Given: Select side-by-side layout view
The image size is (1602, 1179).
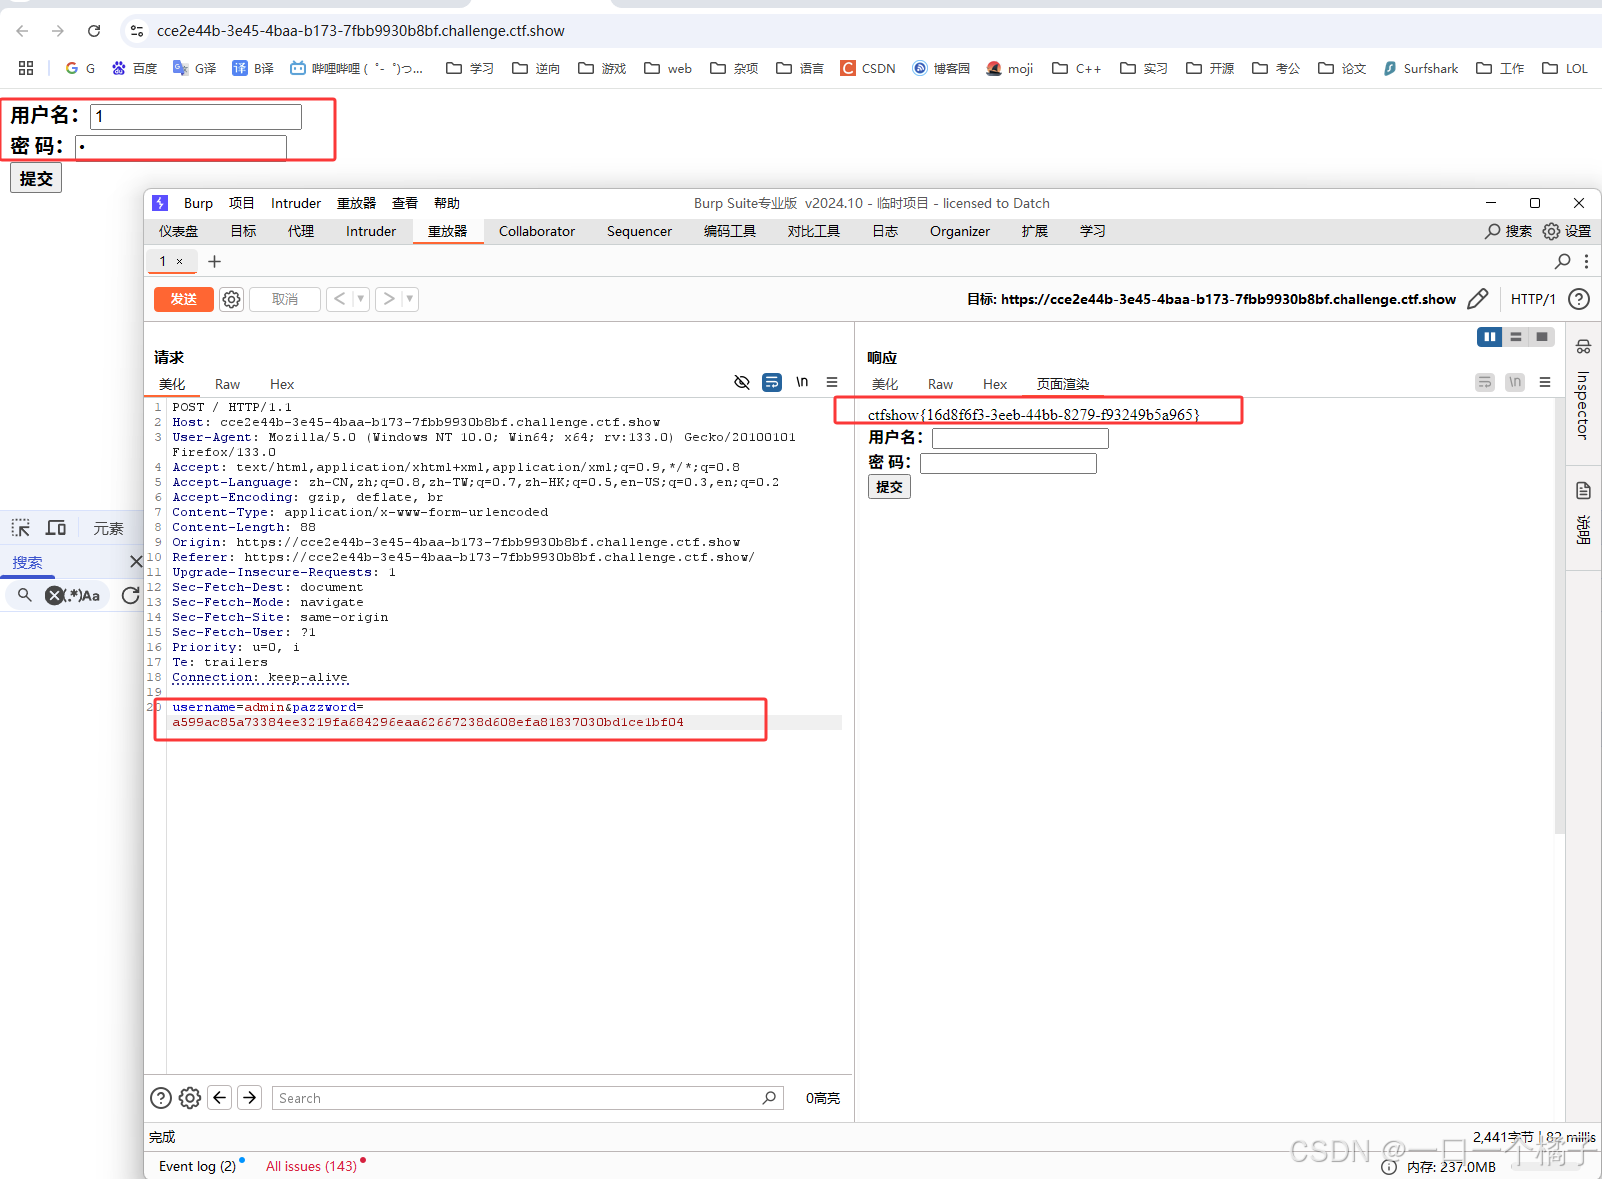Looking at the screenshot, I should (1490, 337).
